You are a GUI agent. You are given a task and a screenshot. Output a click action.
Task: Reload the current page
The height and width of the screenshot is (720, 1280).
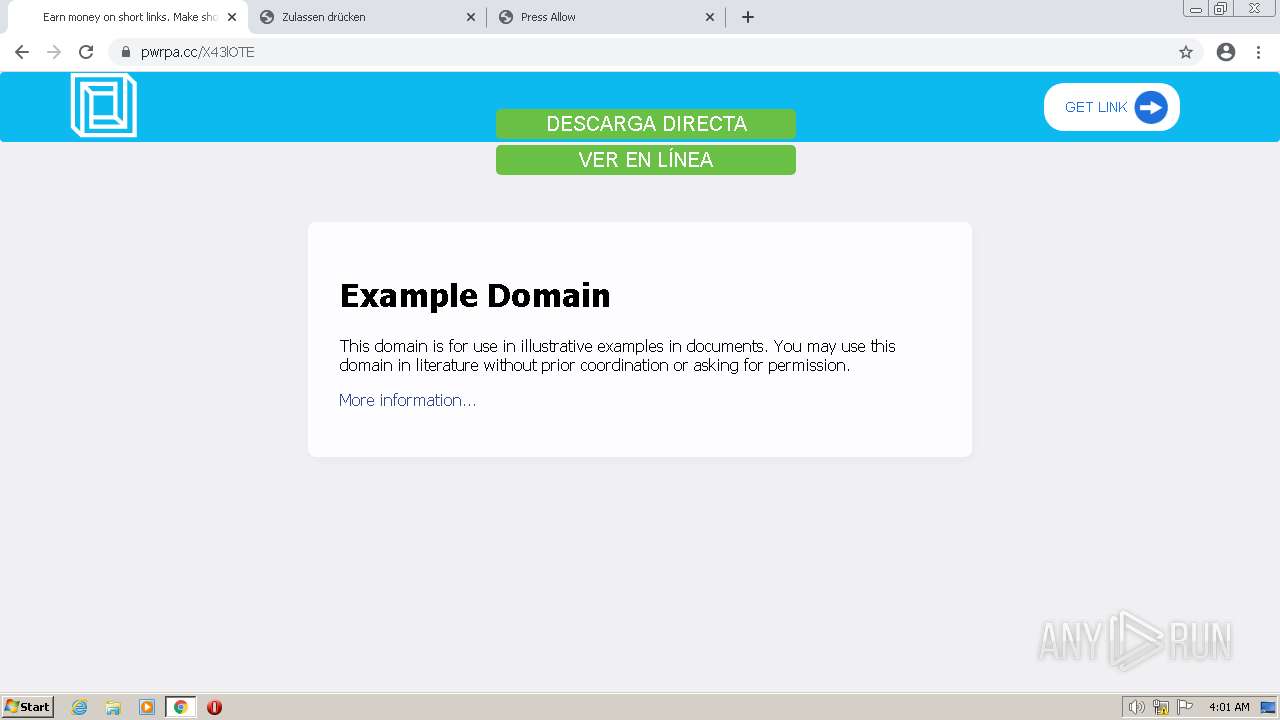tap(86, 52)
